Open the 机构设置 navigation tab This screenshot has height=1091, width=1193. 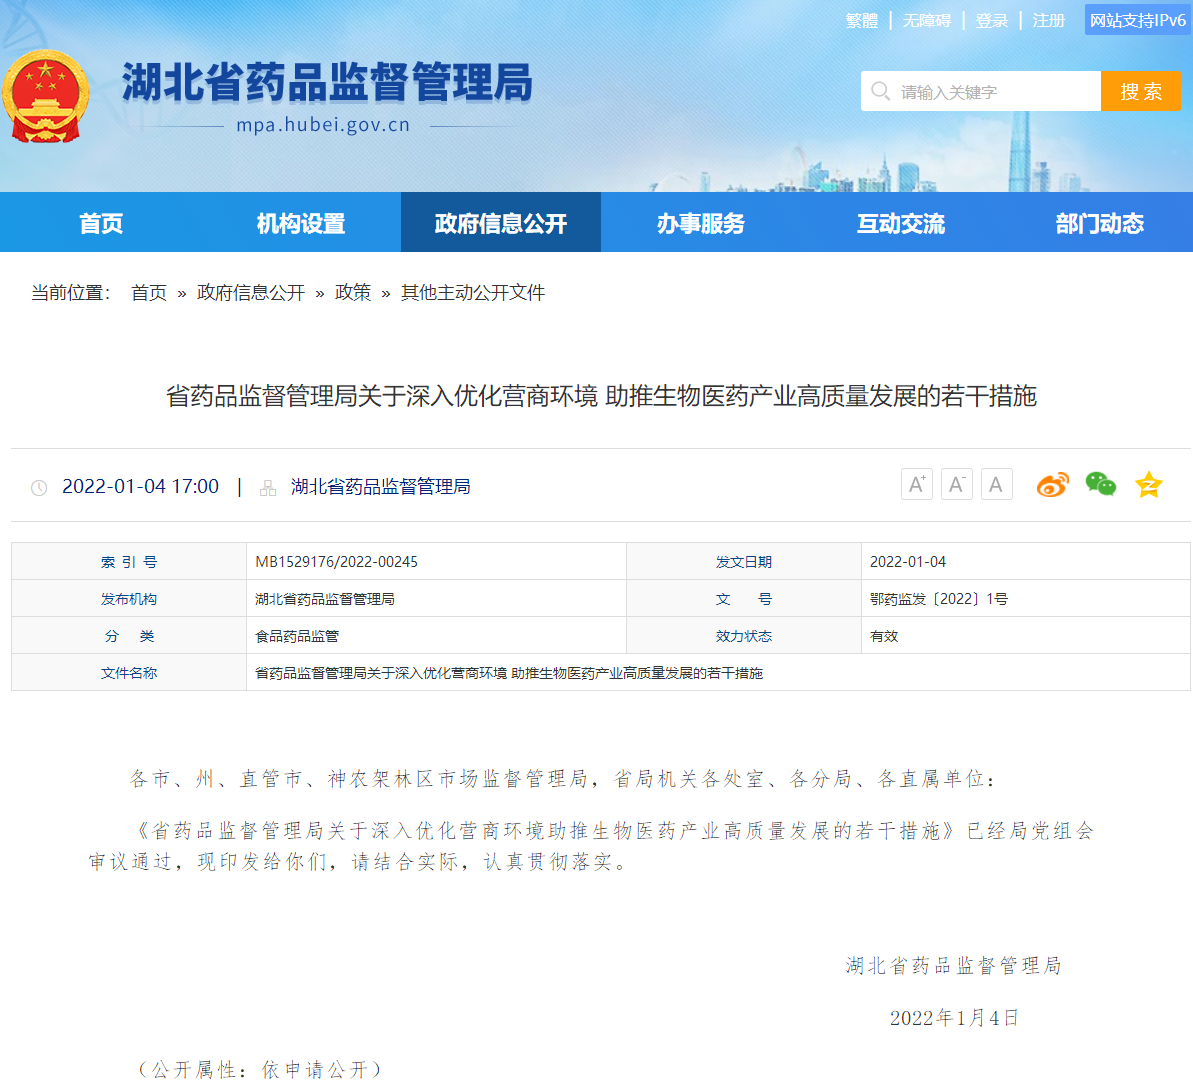301,223
